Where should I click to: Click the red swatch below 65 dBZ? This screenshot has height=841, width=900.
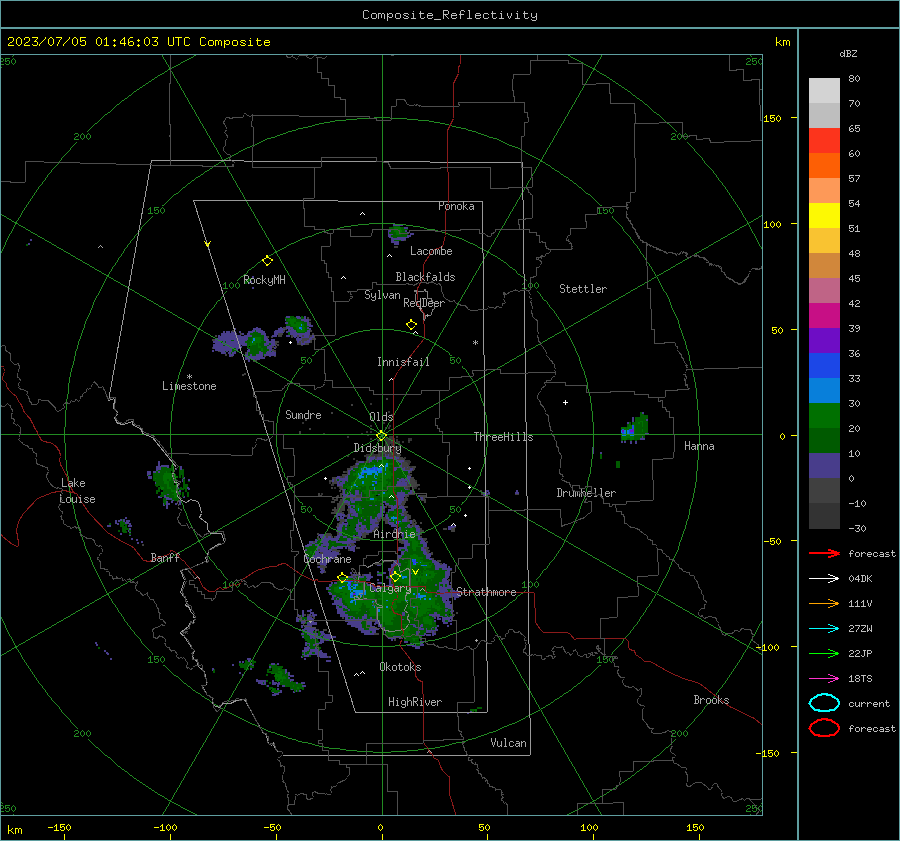tap(824, 140)
